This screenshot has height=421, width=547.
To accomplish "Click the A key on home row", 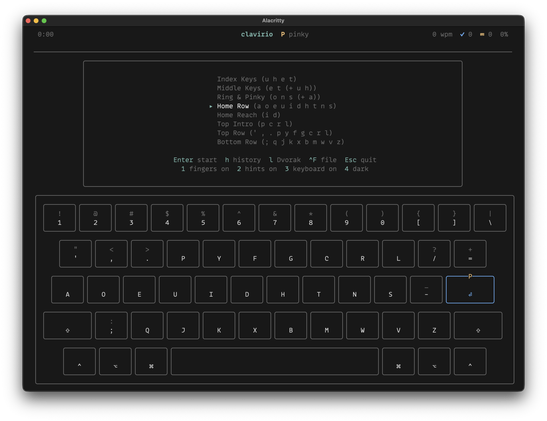I will 67,290.
